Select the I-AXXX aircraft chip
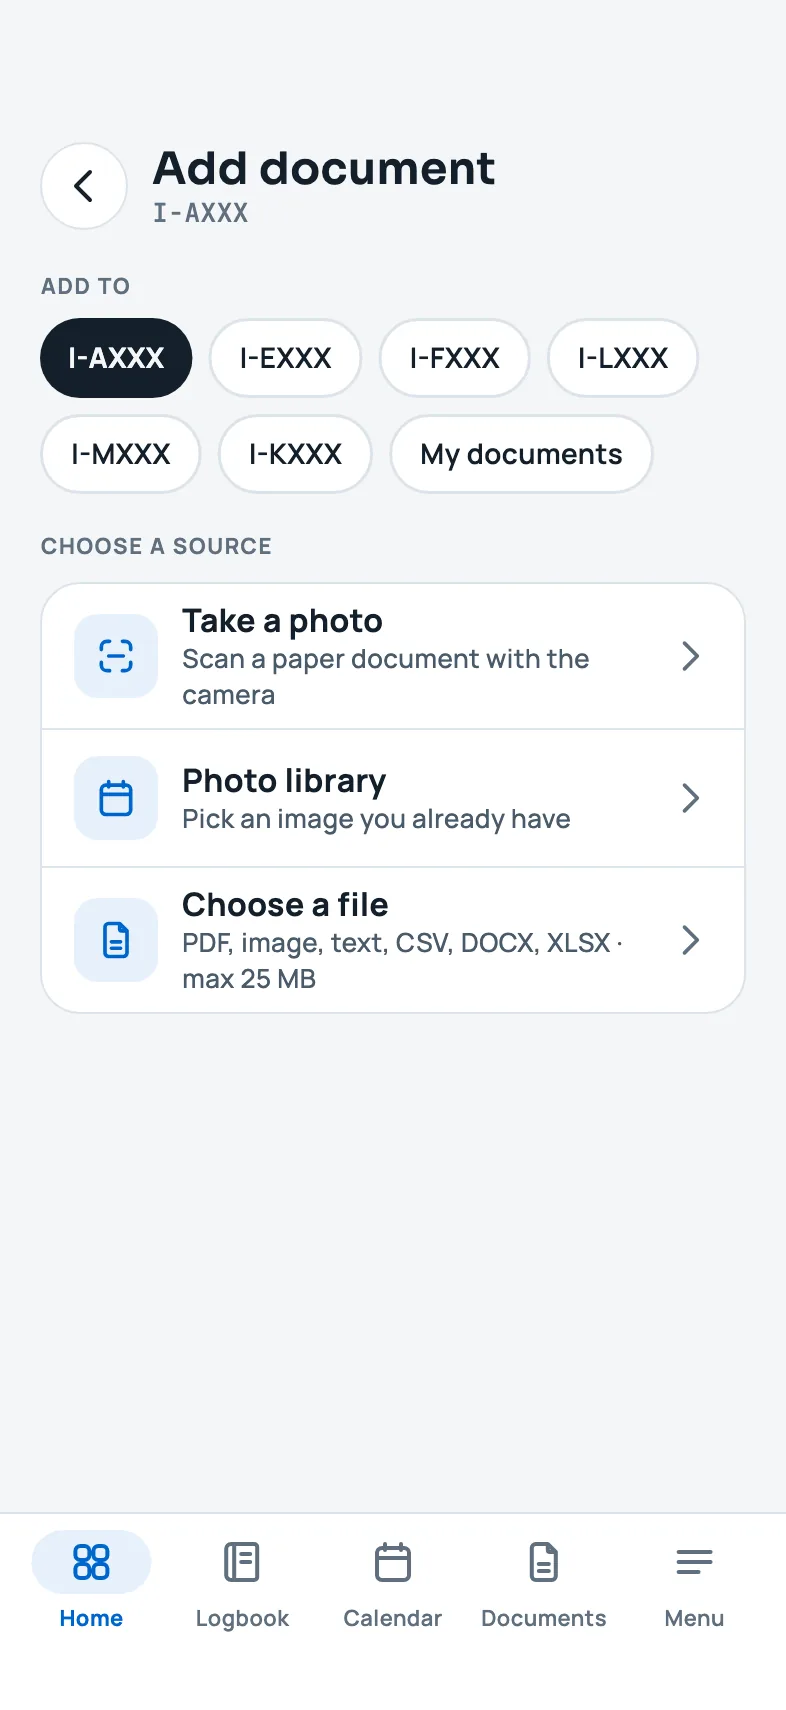 (116, 358)
